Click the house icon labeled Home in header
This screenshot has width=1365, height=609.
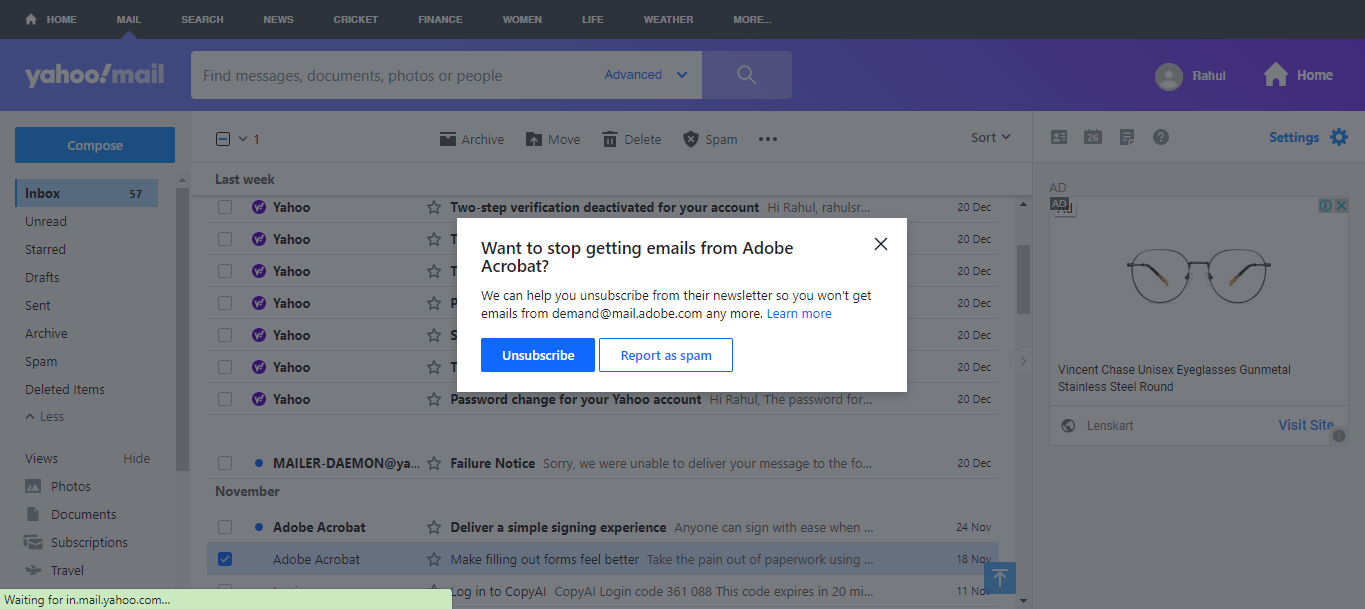pyautogui.click(x=1275, y=75)
